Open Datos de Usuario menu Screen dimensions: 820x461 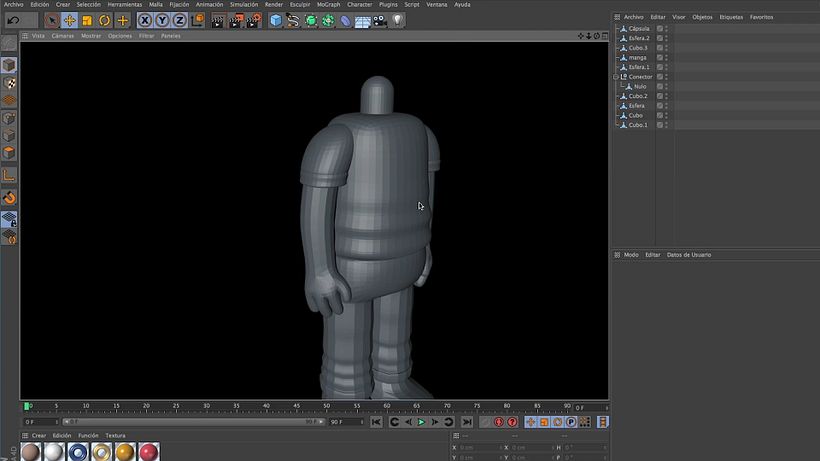[x=689, y=255]
